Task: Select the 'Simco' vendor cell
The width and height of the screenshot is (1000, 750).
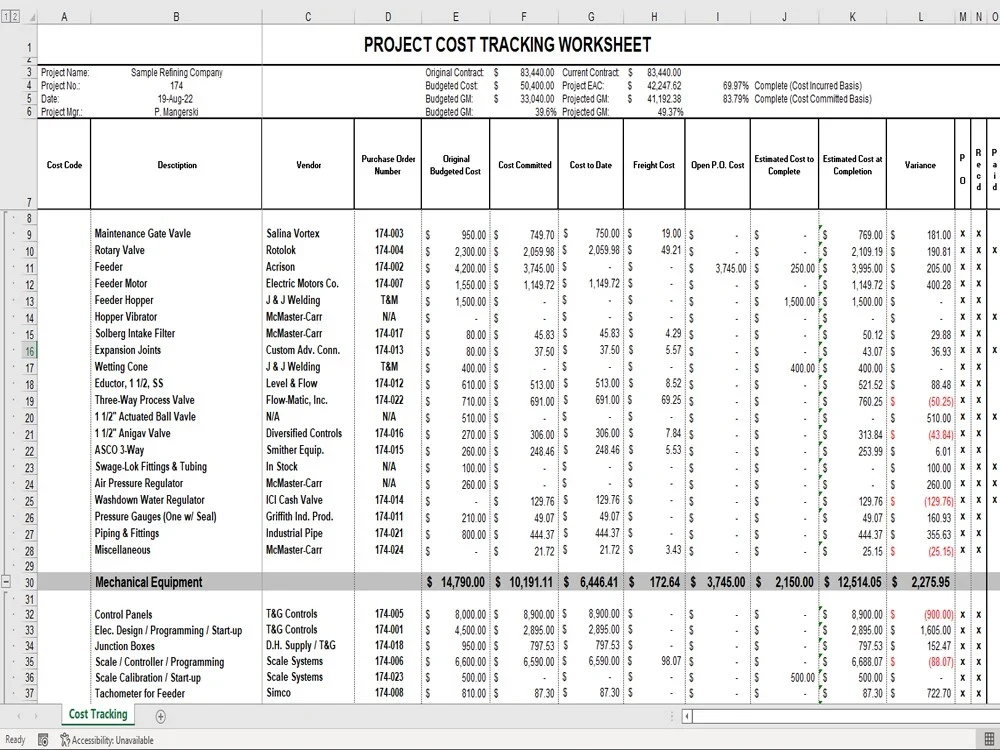Action: coord(308,693)
